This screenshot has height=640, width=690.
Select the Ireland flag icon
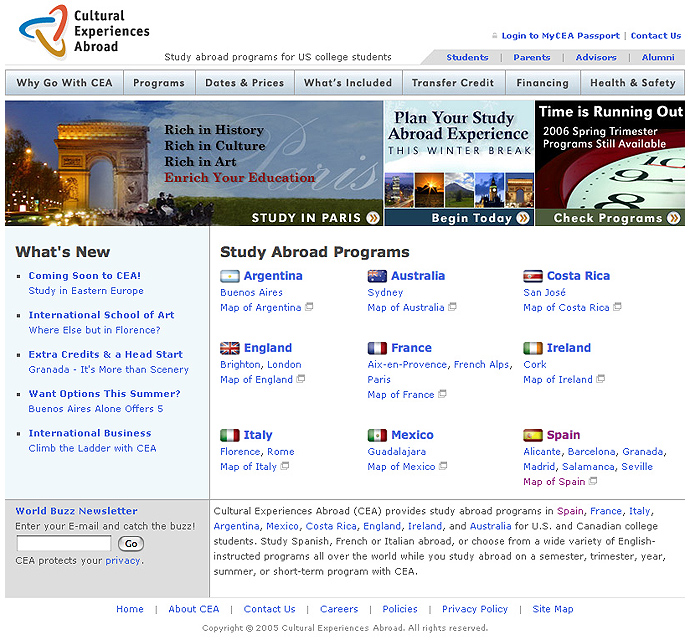pyautogui.click(x=532, y=349)
